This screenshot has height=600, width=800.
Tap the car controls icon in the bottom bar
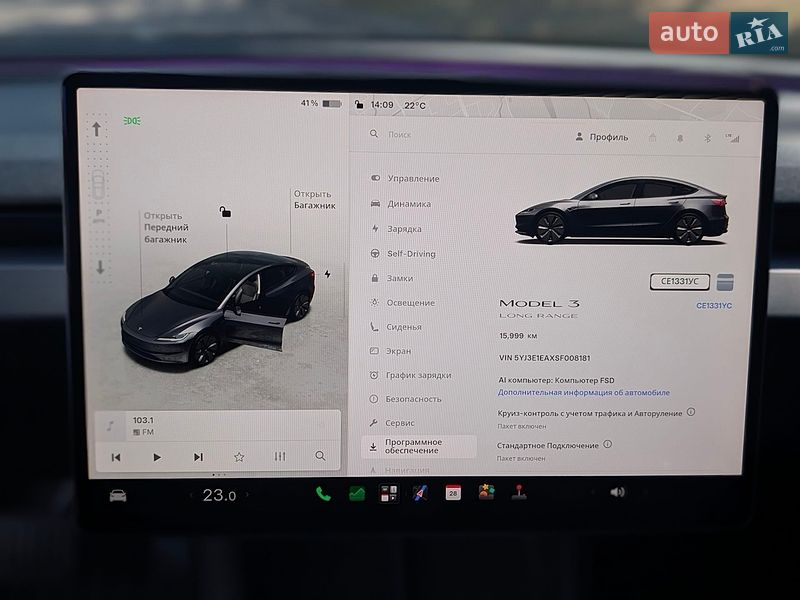118,495
